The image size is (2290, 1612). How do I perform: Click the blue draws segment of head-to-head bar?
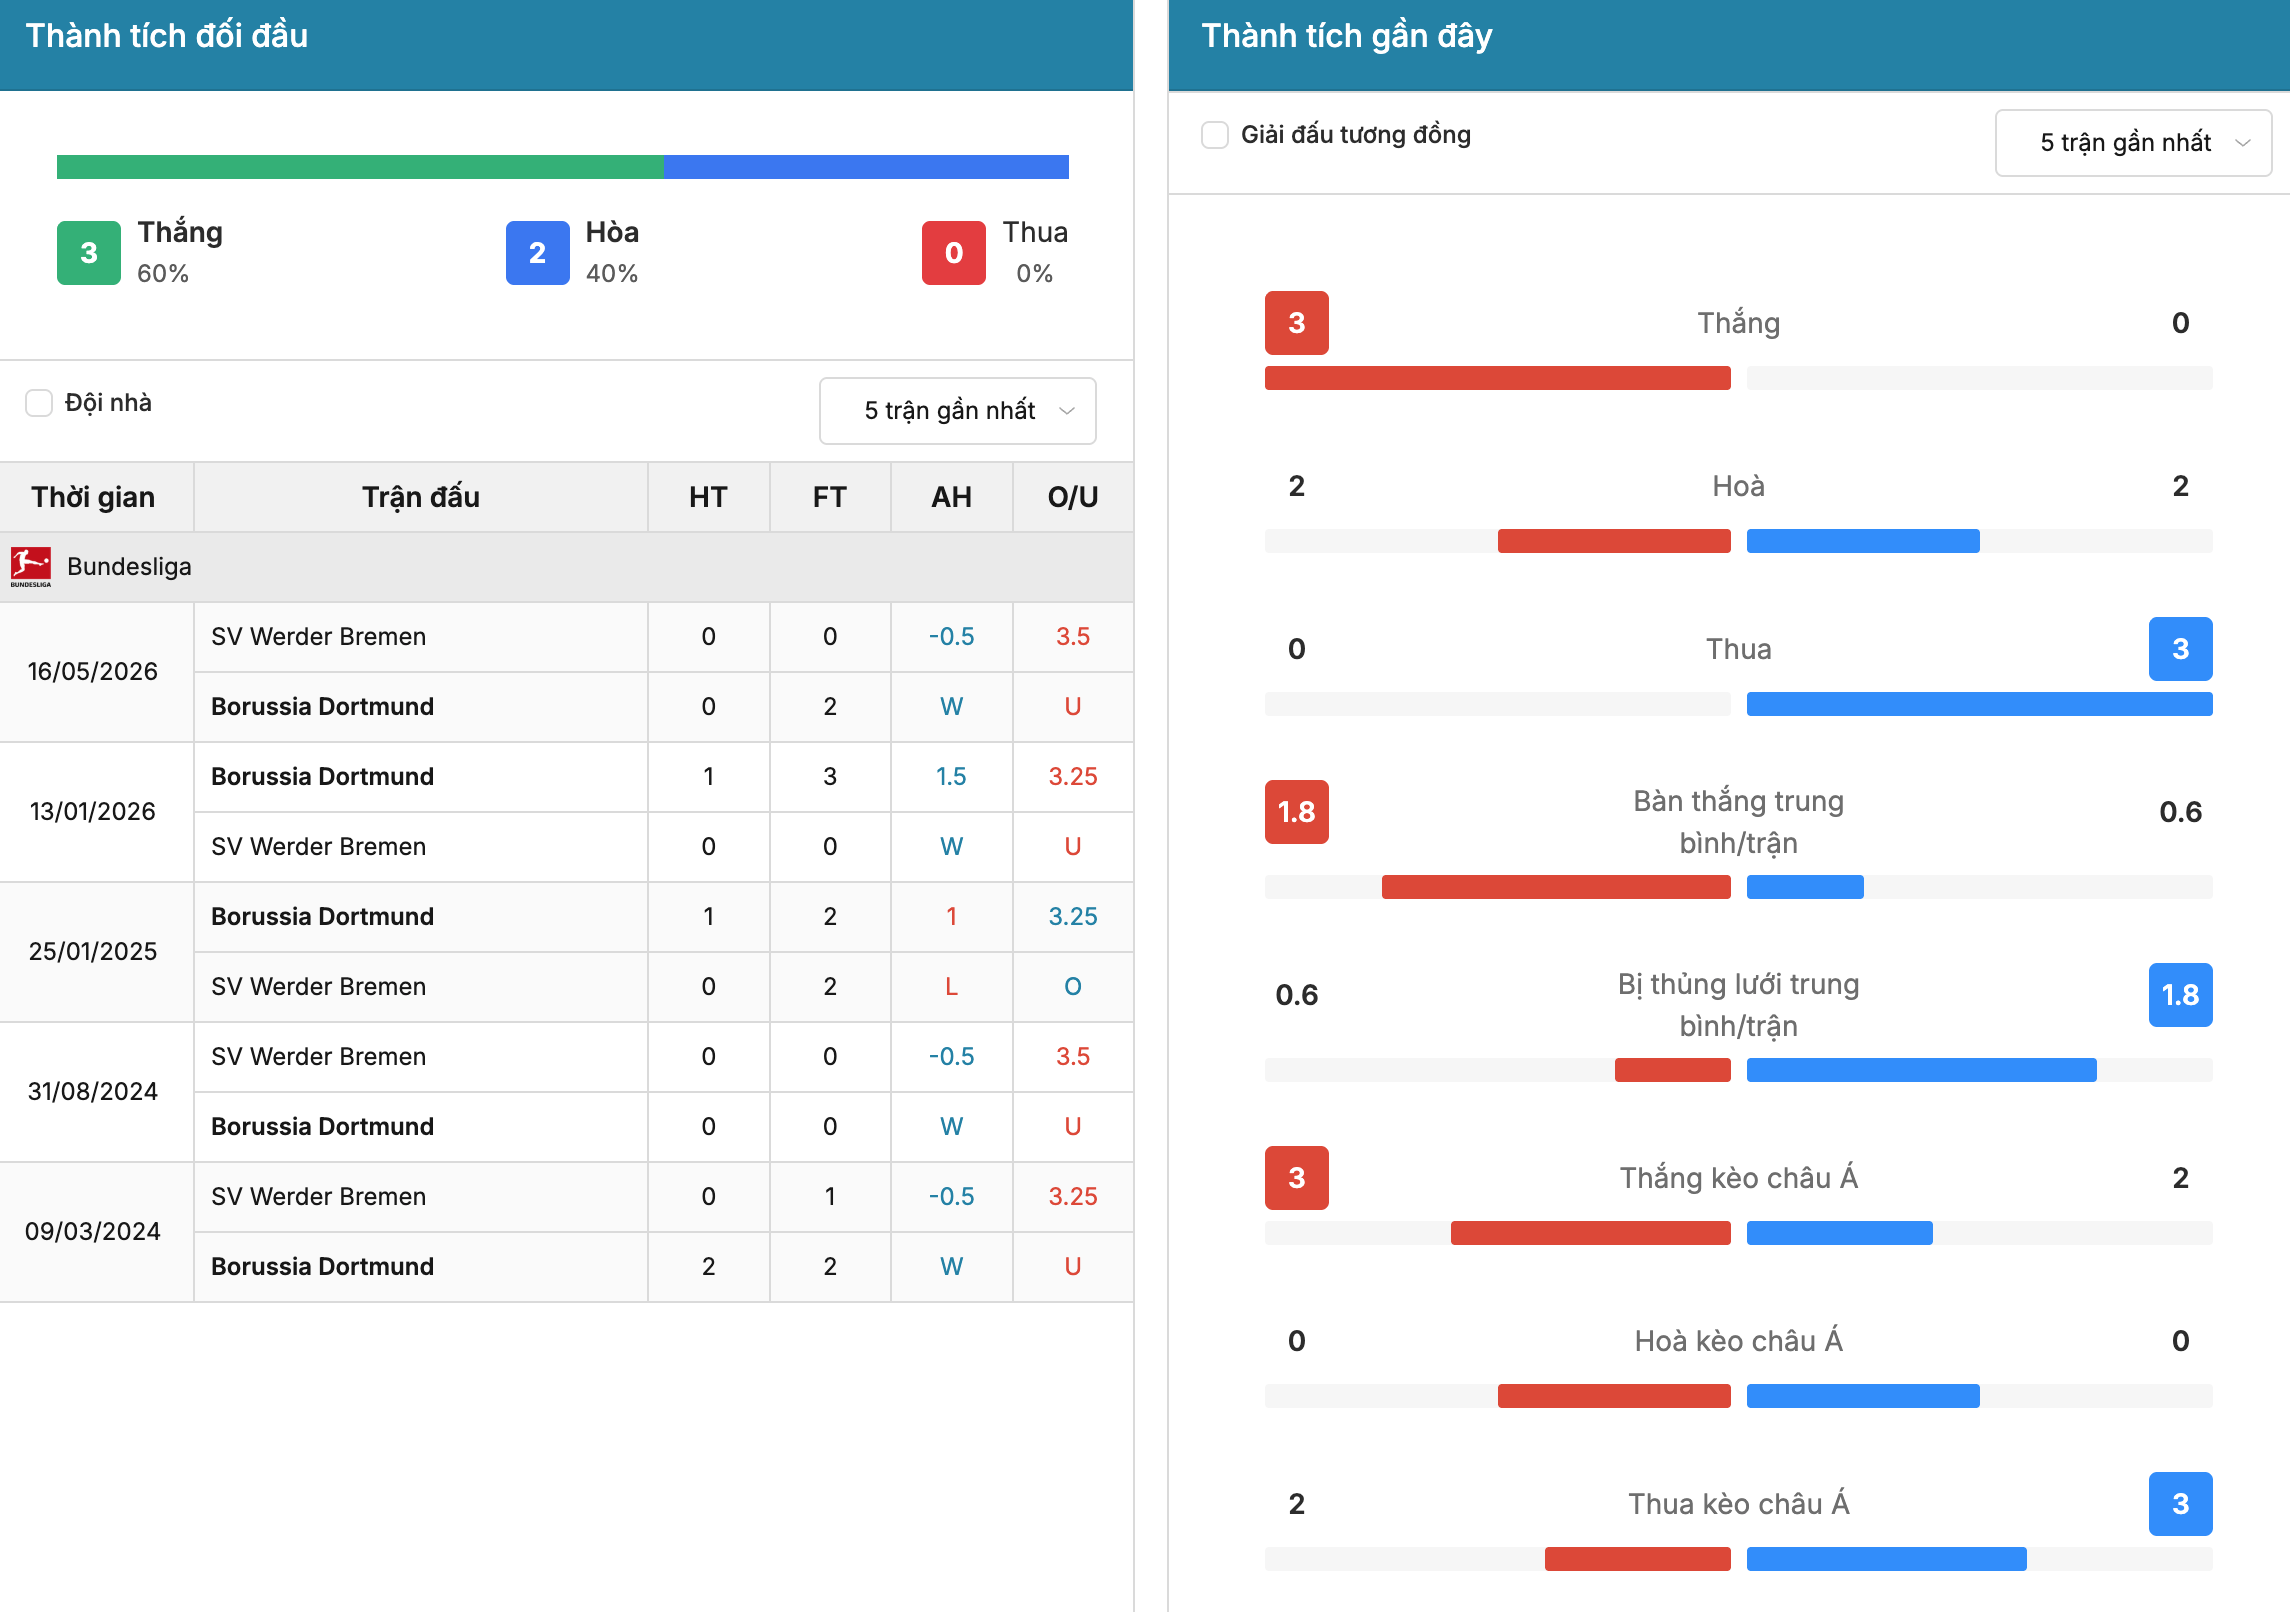(866, 167)
